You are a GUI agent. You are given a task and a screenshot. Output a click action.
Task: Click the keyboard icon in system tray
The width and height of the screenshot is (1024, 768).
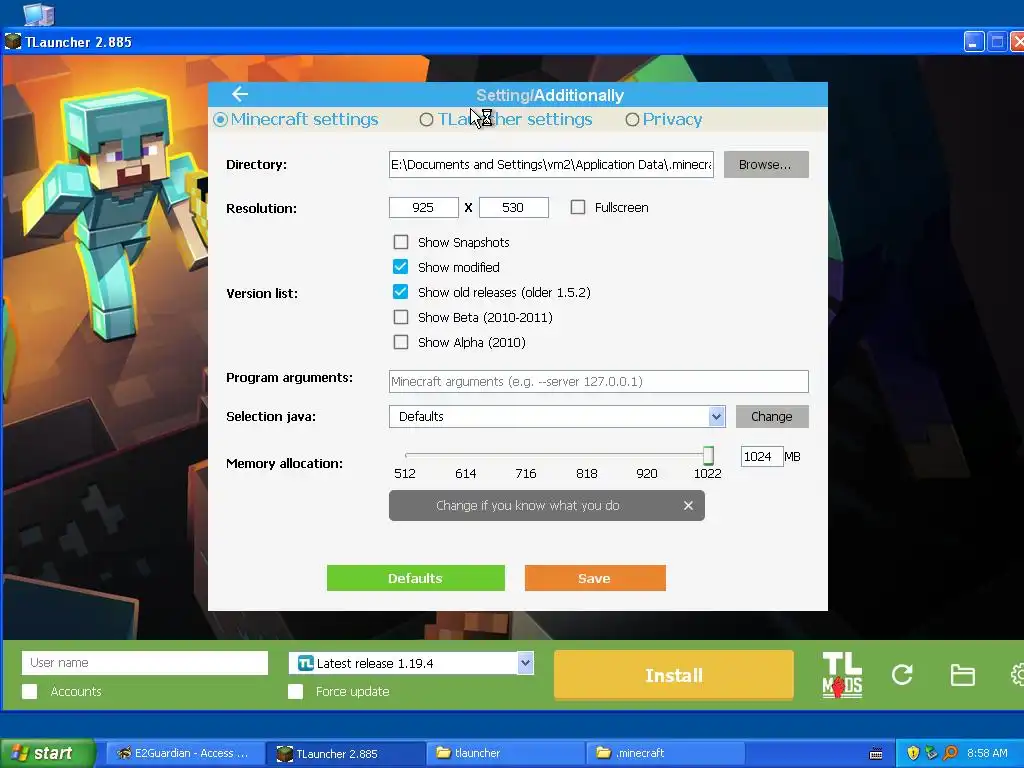876,754
